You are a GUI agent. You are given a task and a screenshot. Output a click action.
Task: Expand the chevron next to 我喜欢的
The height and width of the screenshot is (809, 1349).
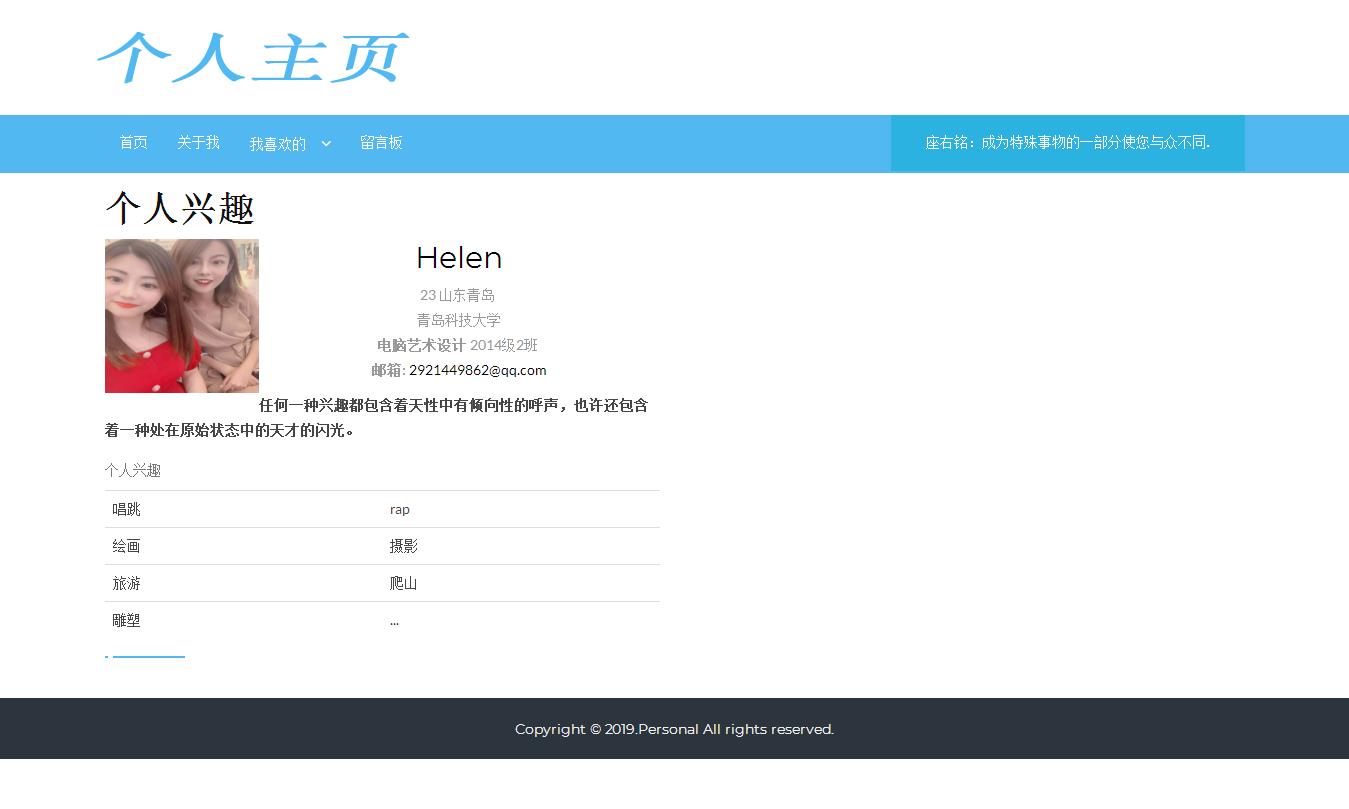click(326, 144)
